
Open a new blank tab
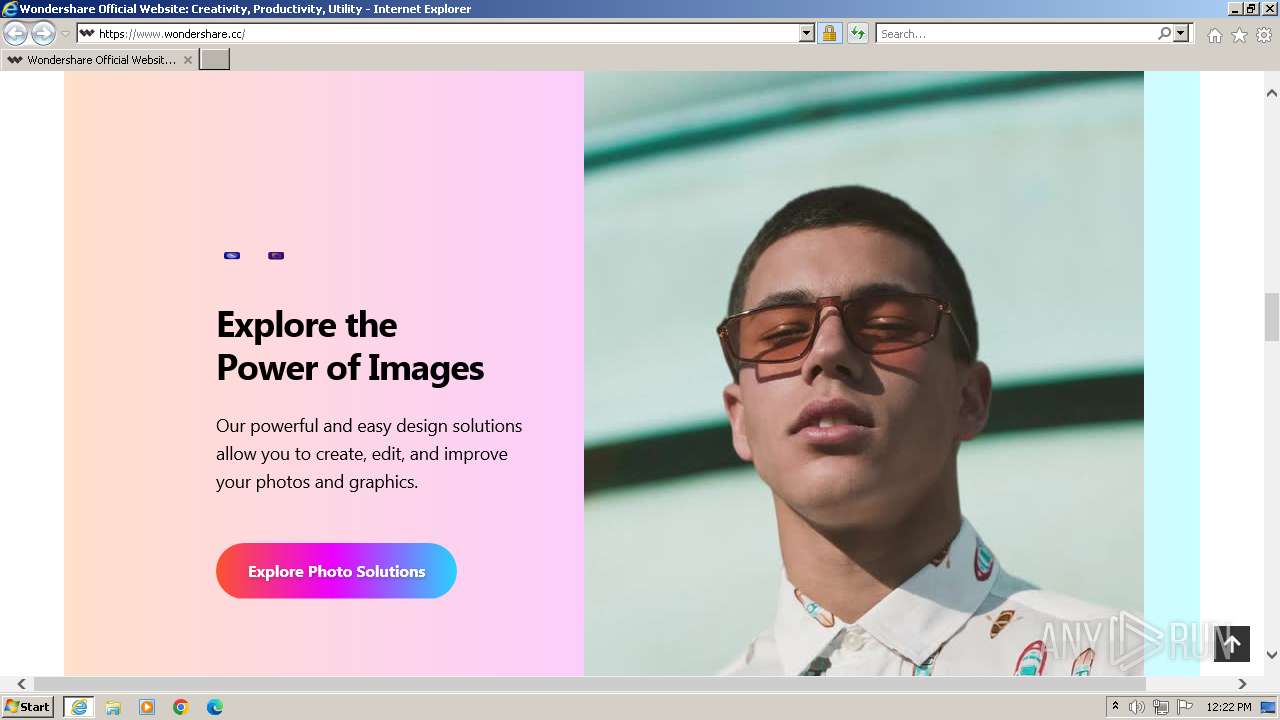pyautogui.click(x=215, y=60)
